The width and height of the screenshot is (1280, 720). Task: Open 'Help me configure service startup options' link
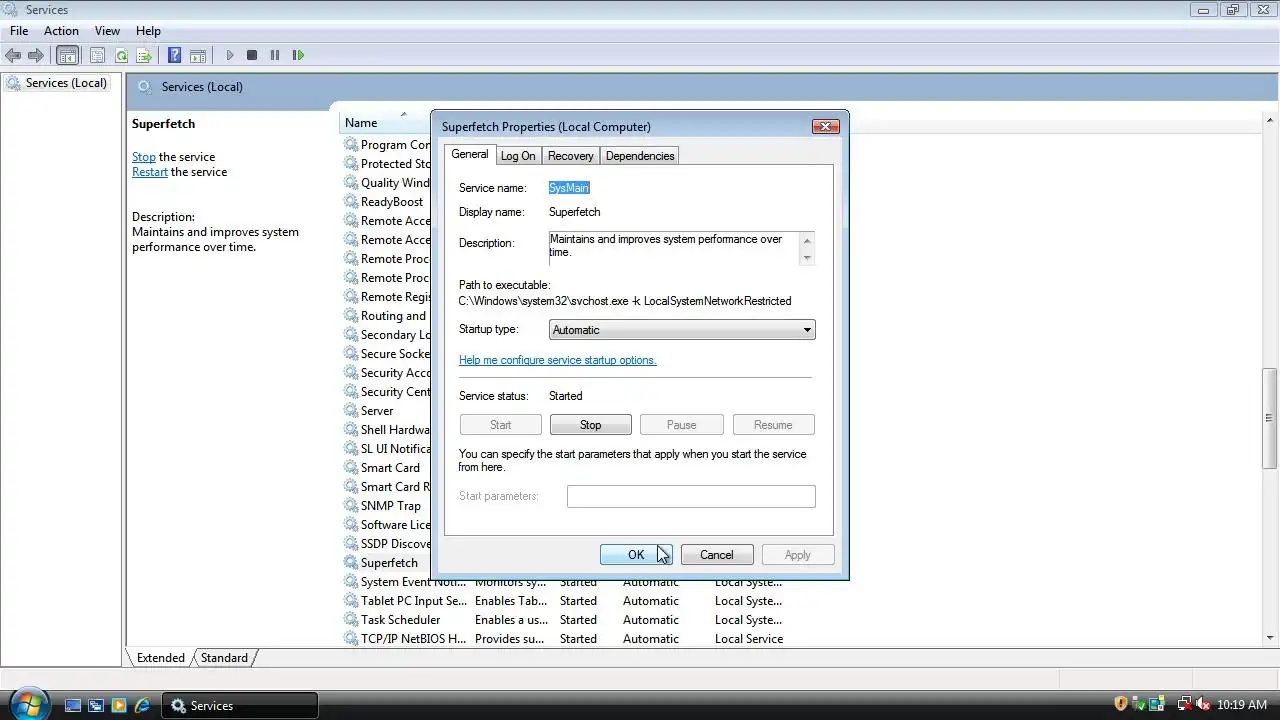tap(558, 360)
